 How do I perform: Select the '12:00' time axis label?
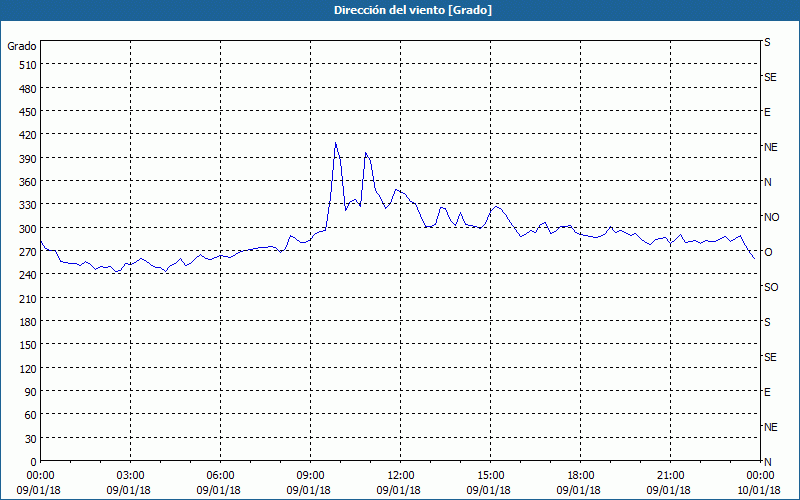[401, 476]
